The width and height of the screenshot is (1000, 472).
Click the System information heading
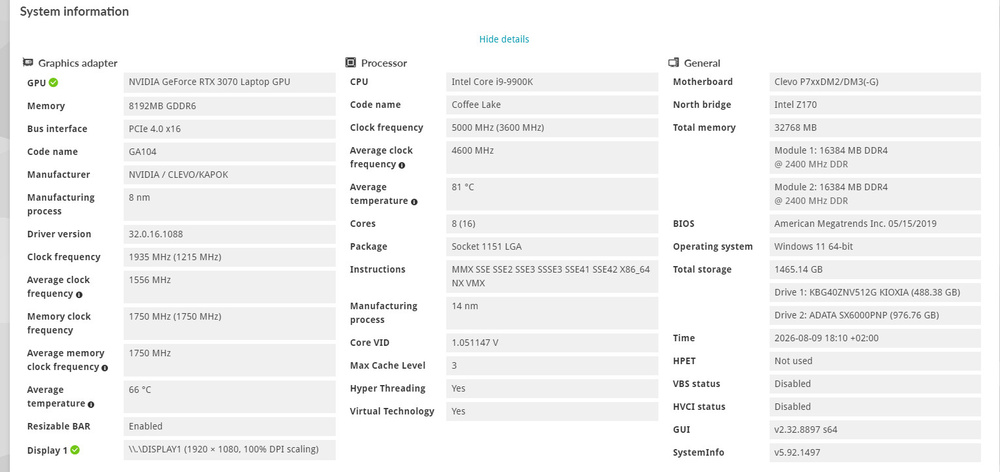point(74,11)
